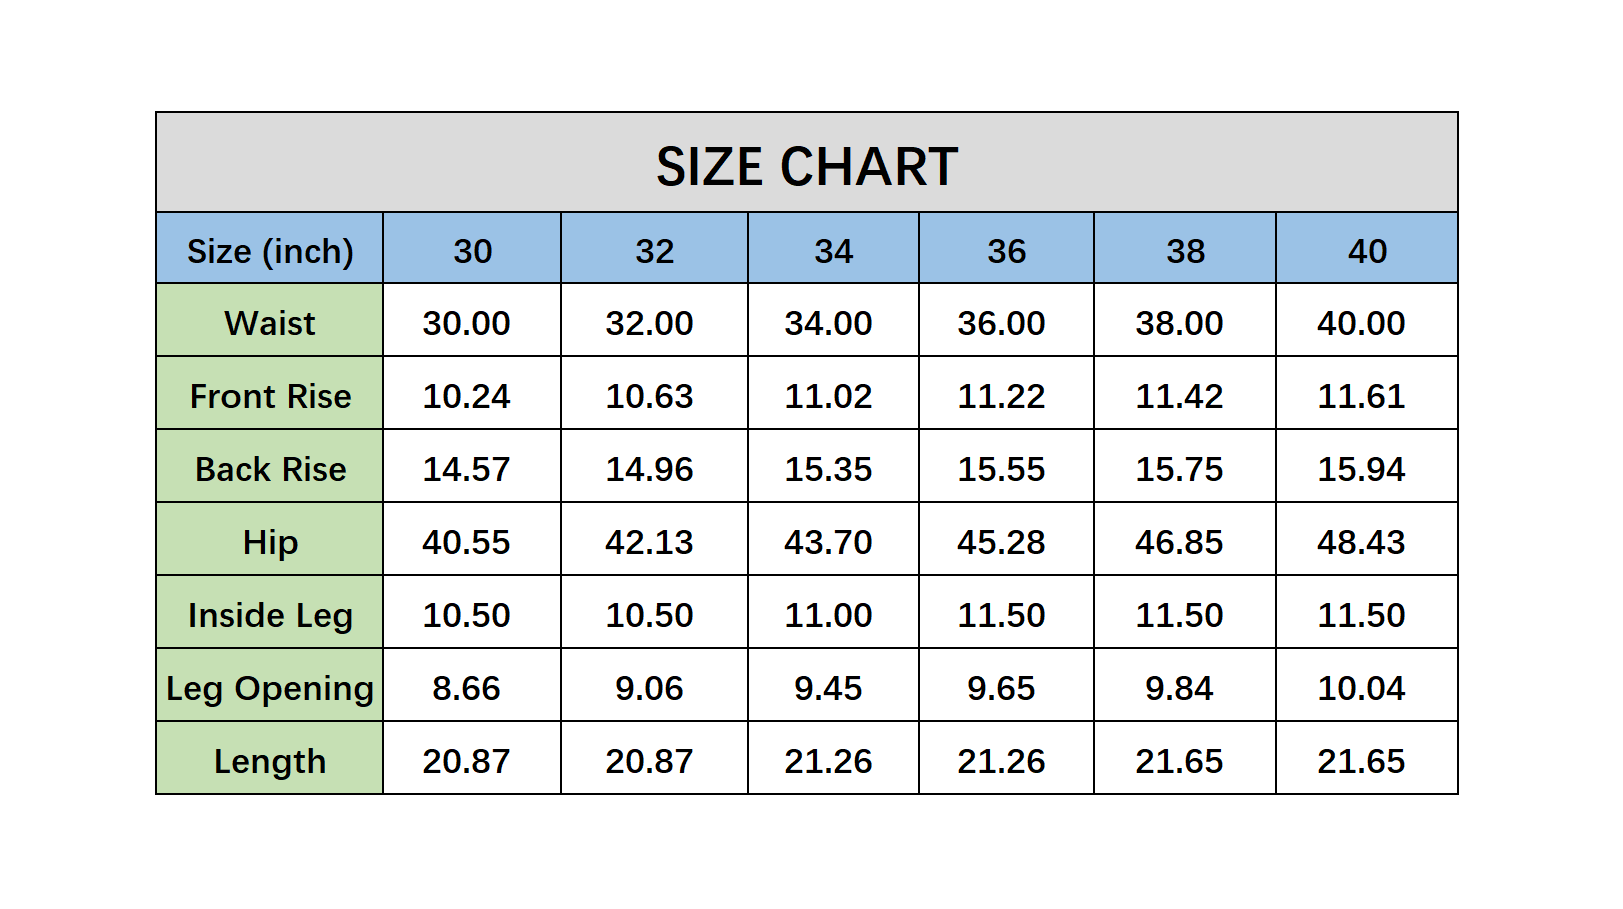Select the 9.06 leg opening value

pos(649,688)
